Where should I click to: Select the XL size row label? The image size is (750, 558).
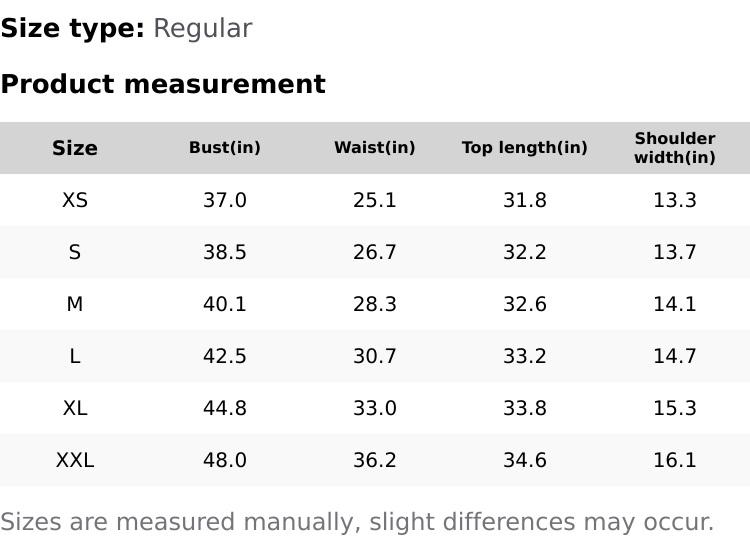click(75, 408)
